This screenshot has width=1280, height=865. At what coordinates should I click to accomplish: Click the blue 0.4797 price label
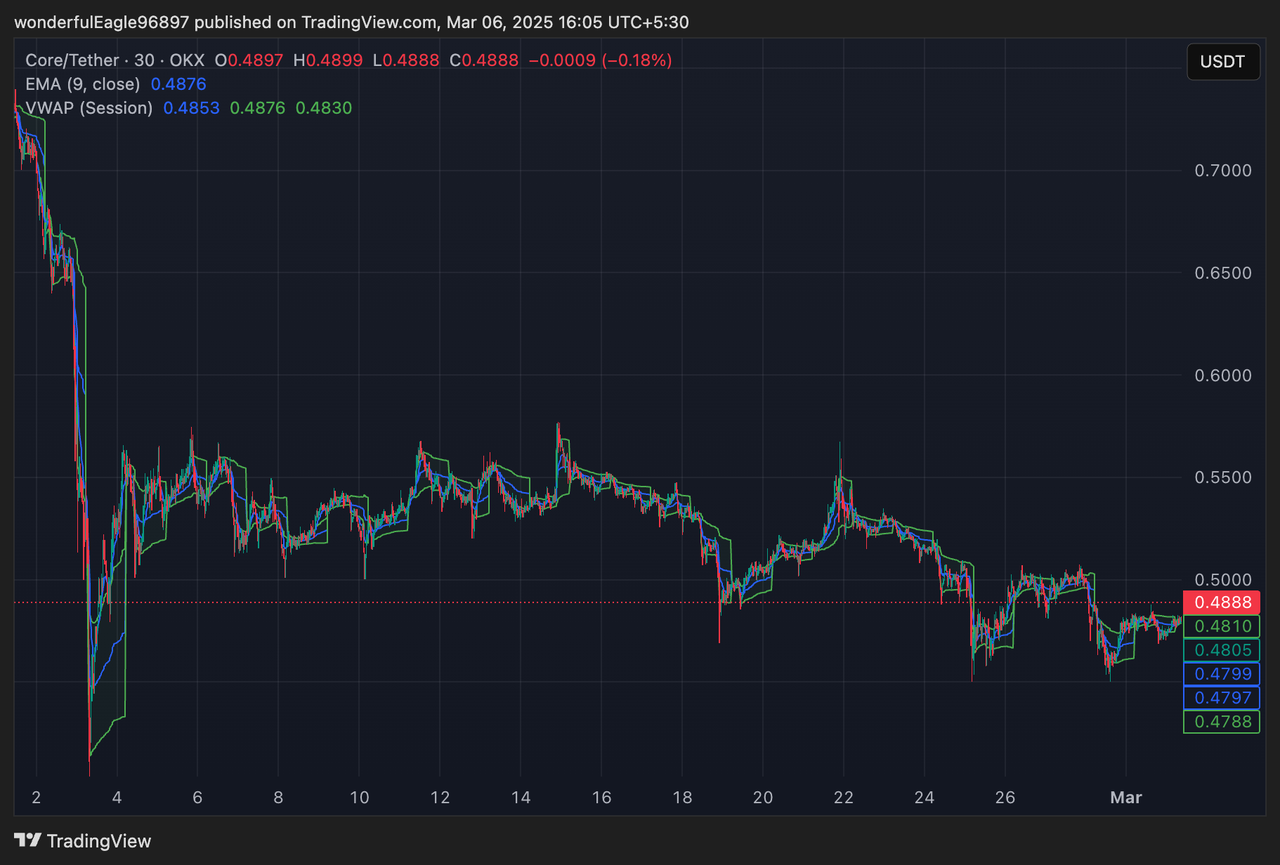tap(1221, 697)
